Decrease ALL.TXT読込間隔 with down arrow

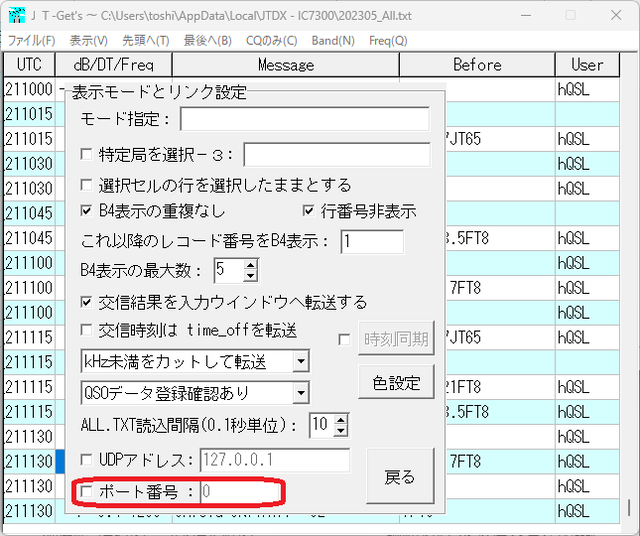tap(341, 431)
